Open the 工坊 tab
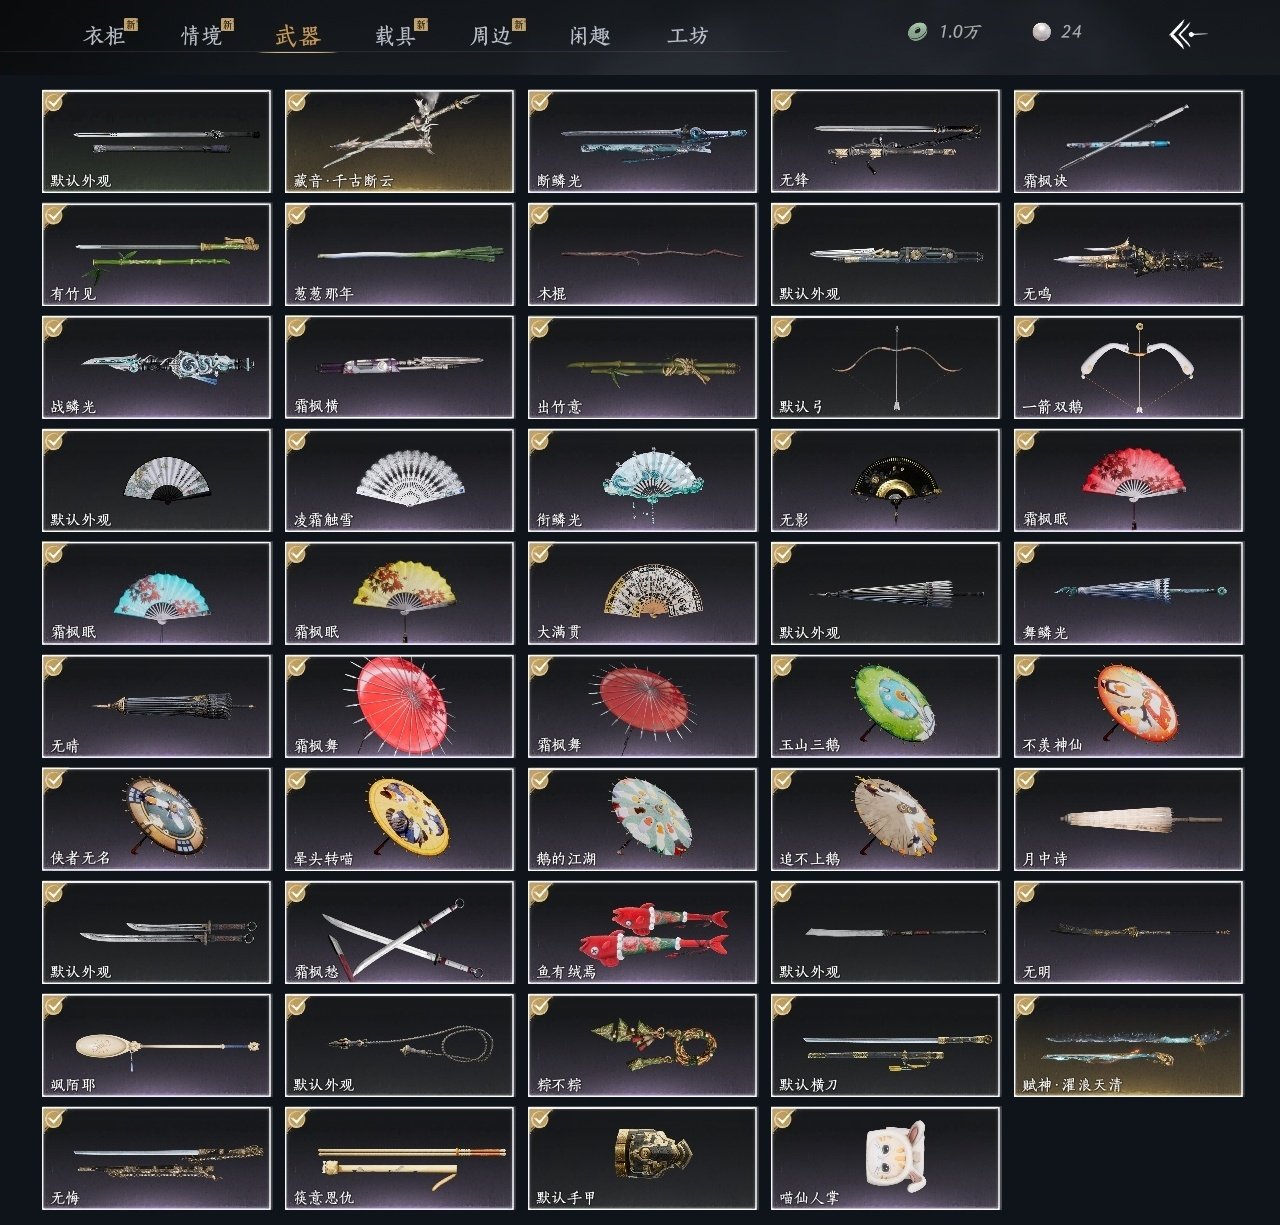The height and width of the screenshot is (1225, 1280). (688, 36)
